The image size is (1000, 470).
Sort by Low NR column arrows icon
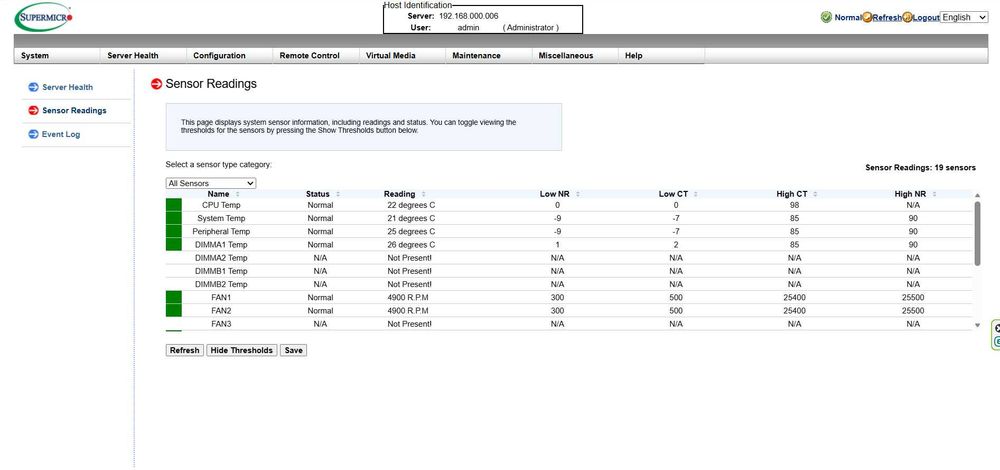[x=577, y=194]
